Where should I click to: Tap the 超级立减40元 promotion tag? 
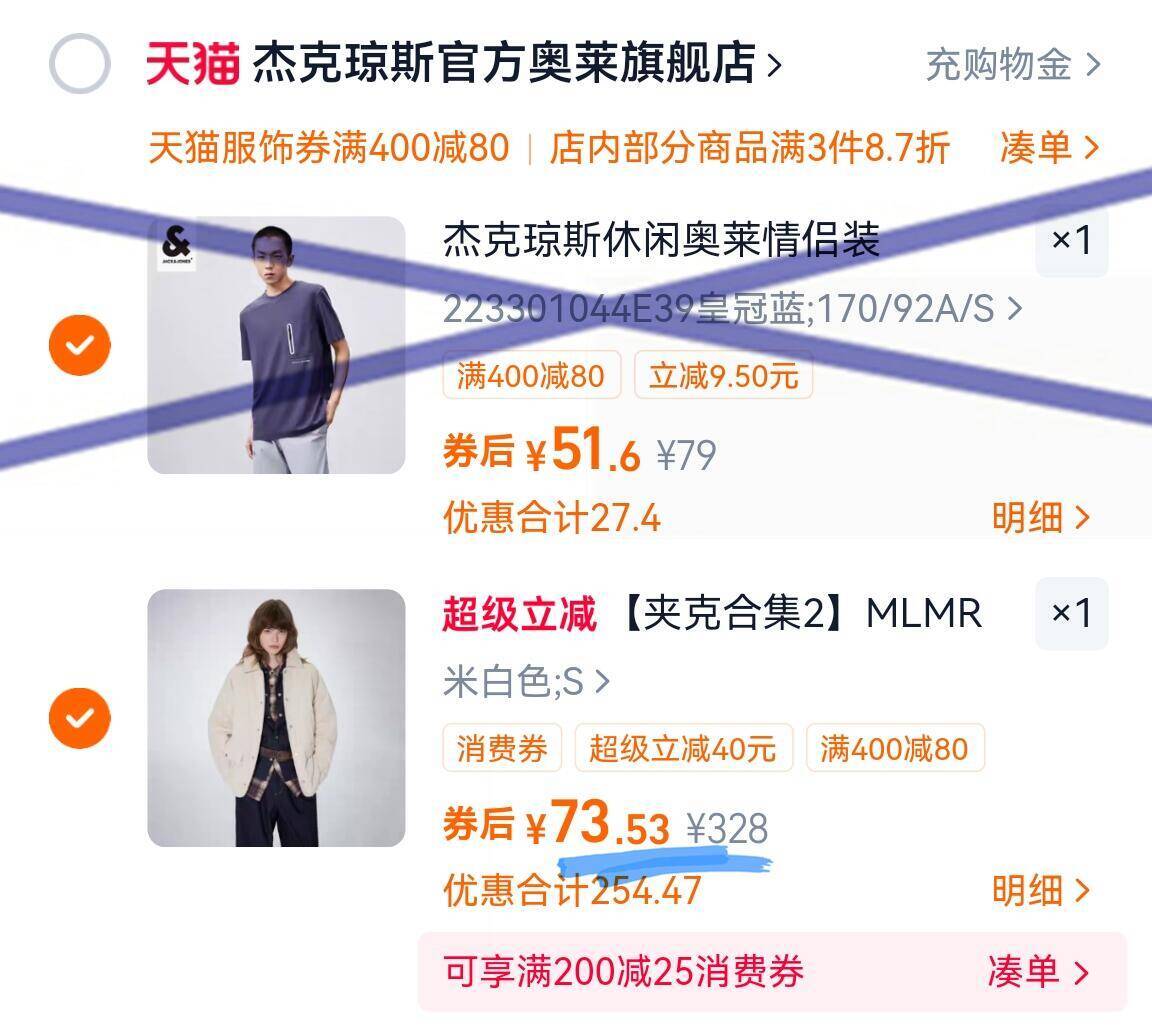click(x=683, y=749)
